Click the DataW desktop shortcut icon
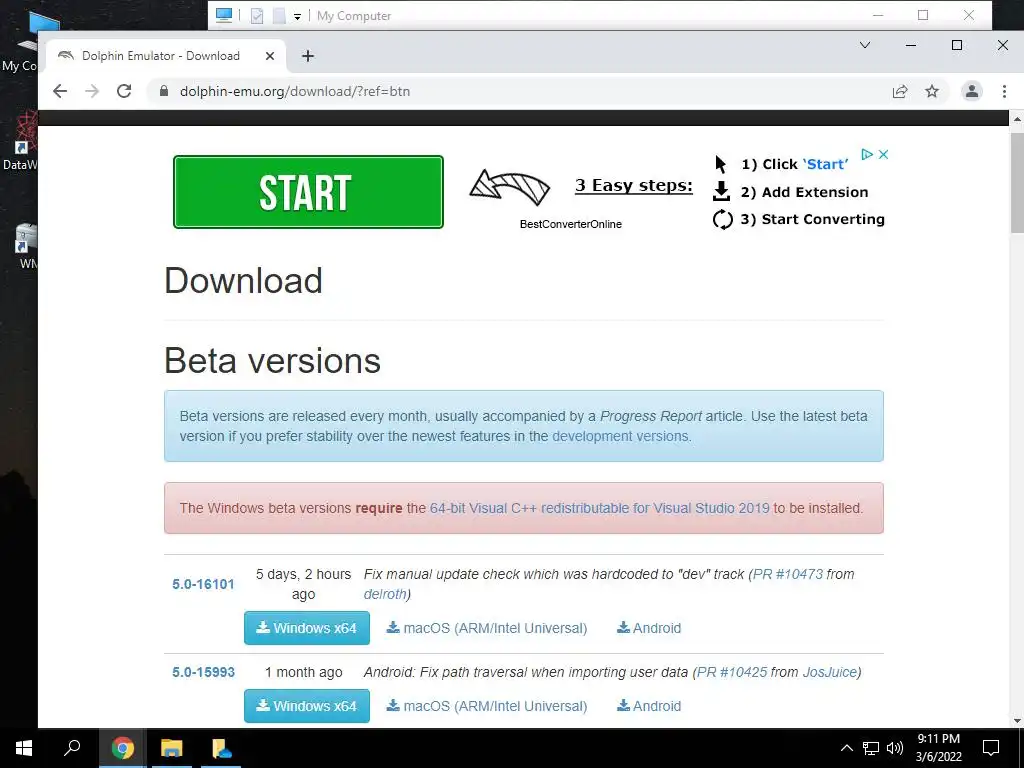Image resolution: width=1024 pixels, height=768 pixels. point(20,139)
